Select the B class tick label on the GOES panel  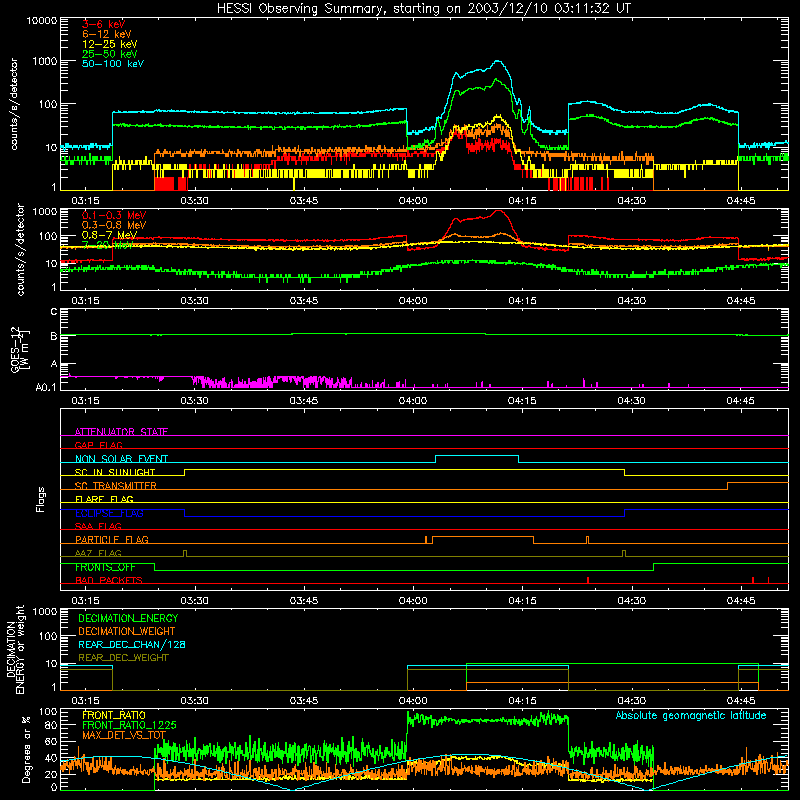[x=54, y=336]
